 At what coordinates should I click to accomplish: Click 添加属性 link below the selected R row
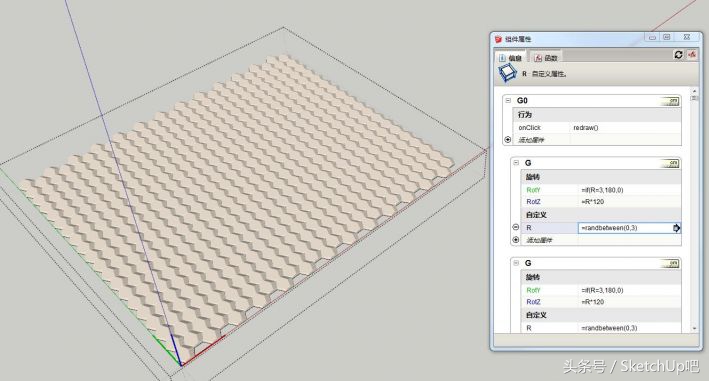539,240
